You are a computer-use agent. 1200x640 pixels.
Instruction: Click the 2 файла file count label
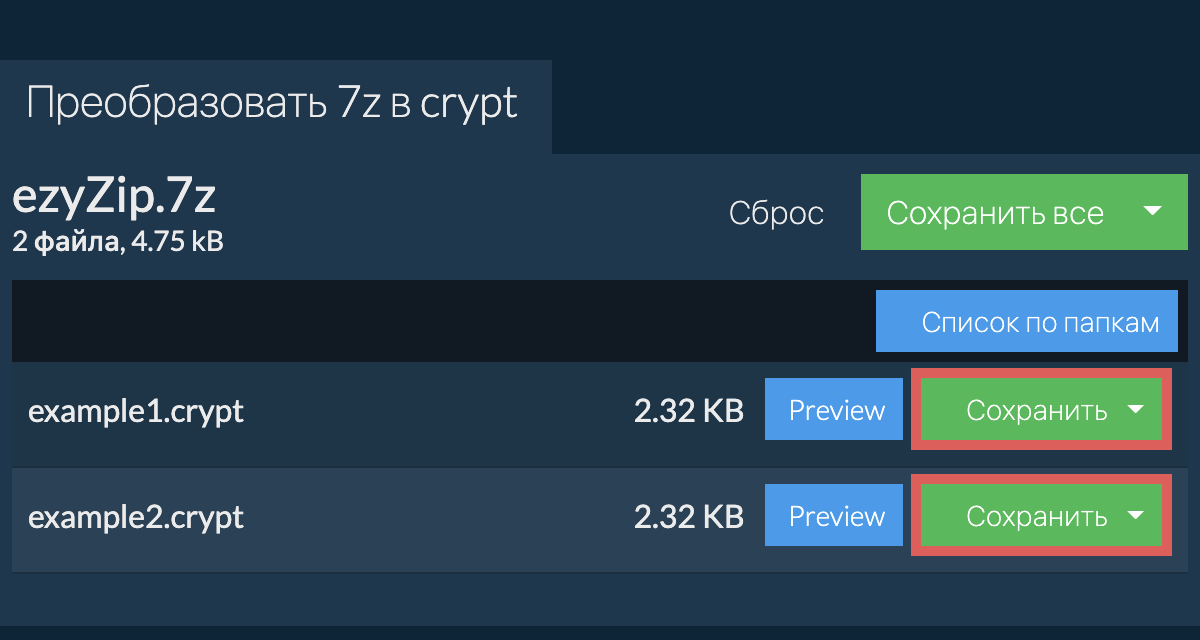(x=63, y=241)
